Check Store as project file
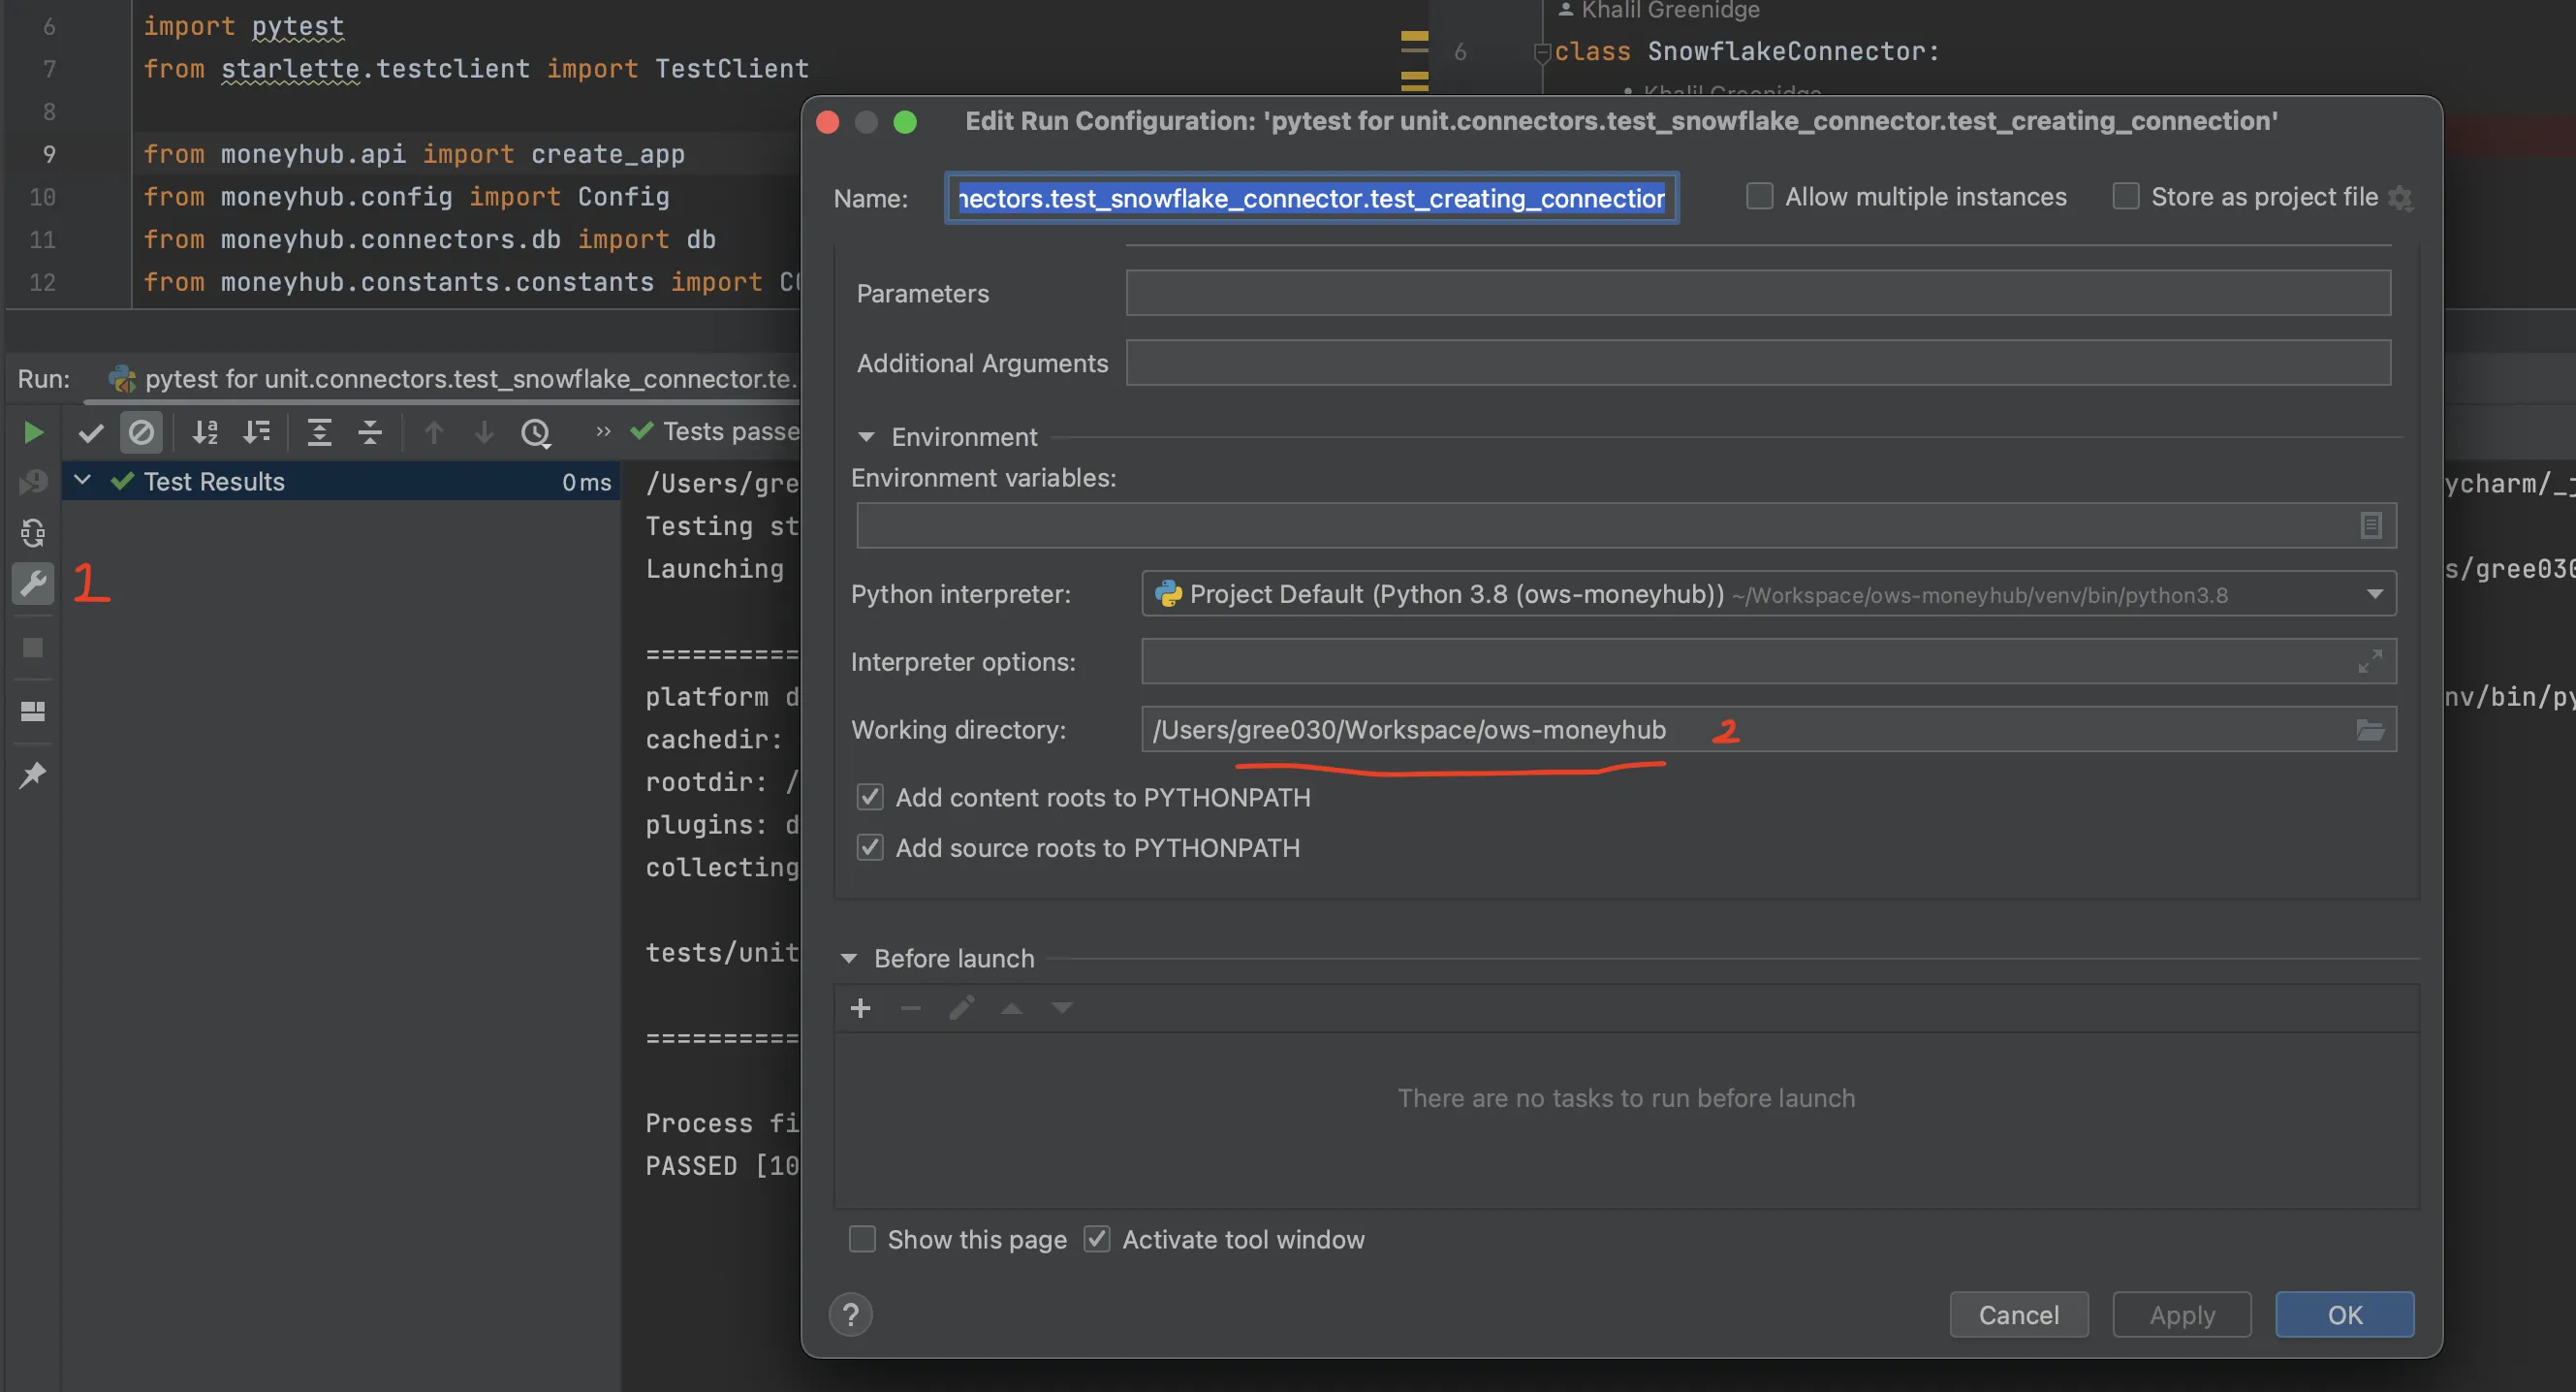The height and width of the screenshot is (1392, 2576). [2125, 196]
